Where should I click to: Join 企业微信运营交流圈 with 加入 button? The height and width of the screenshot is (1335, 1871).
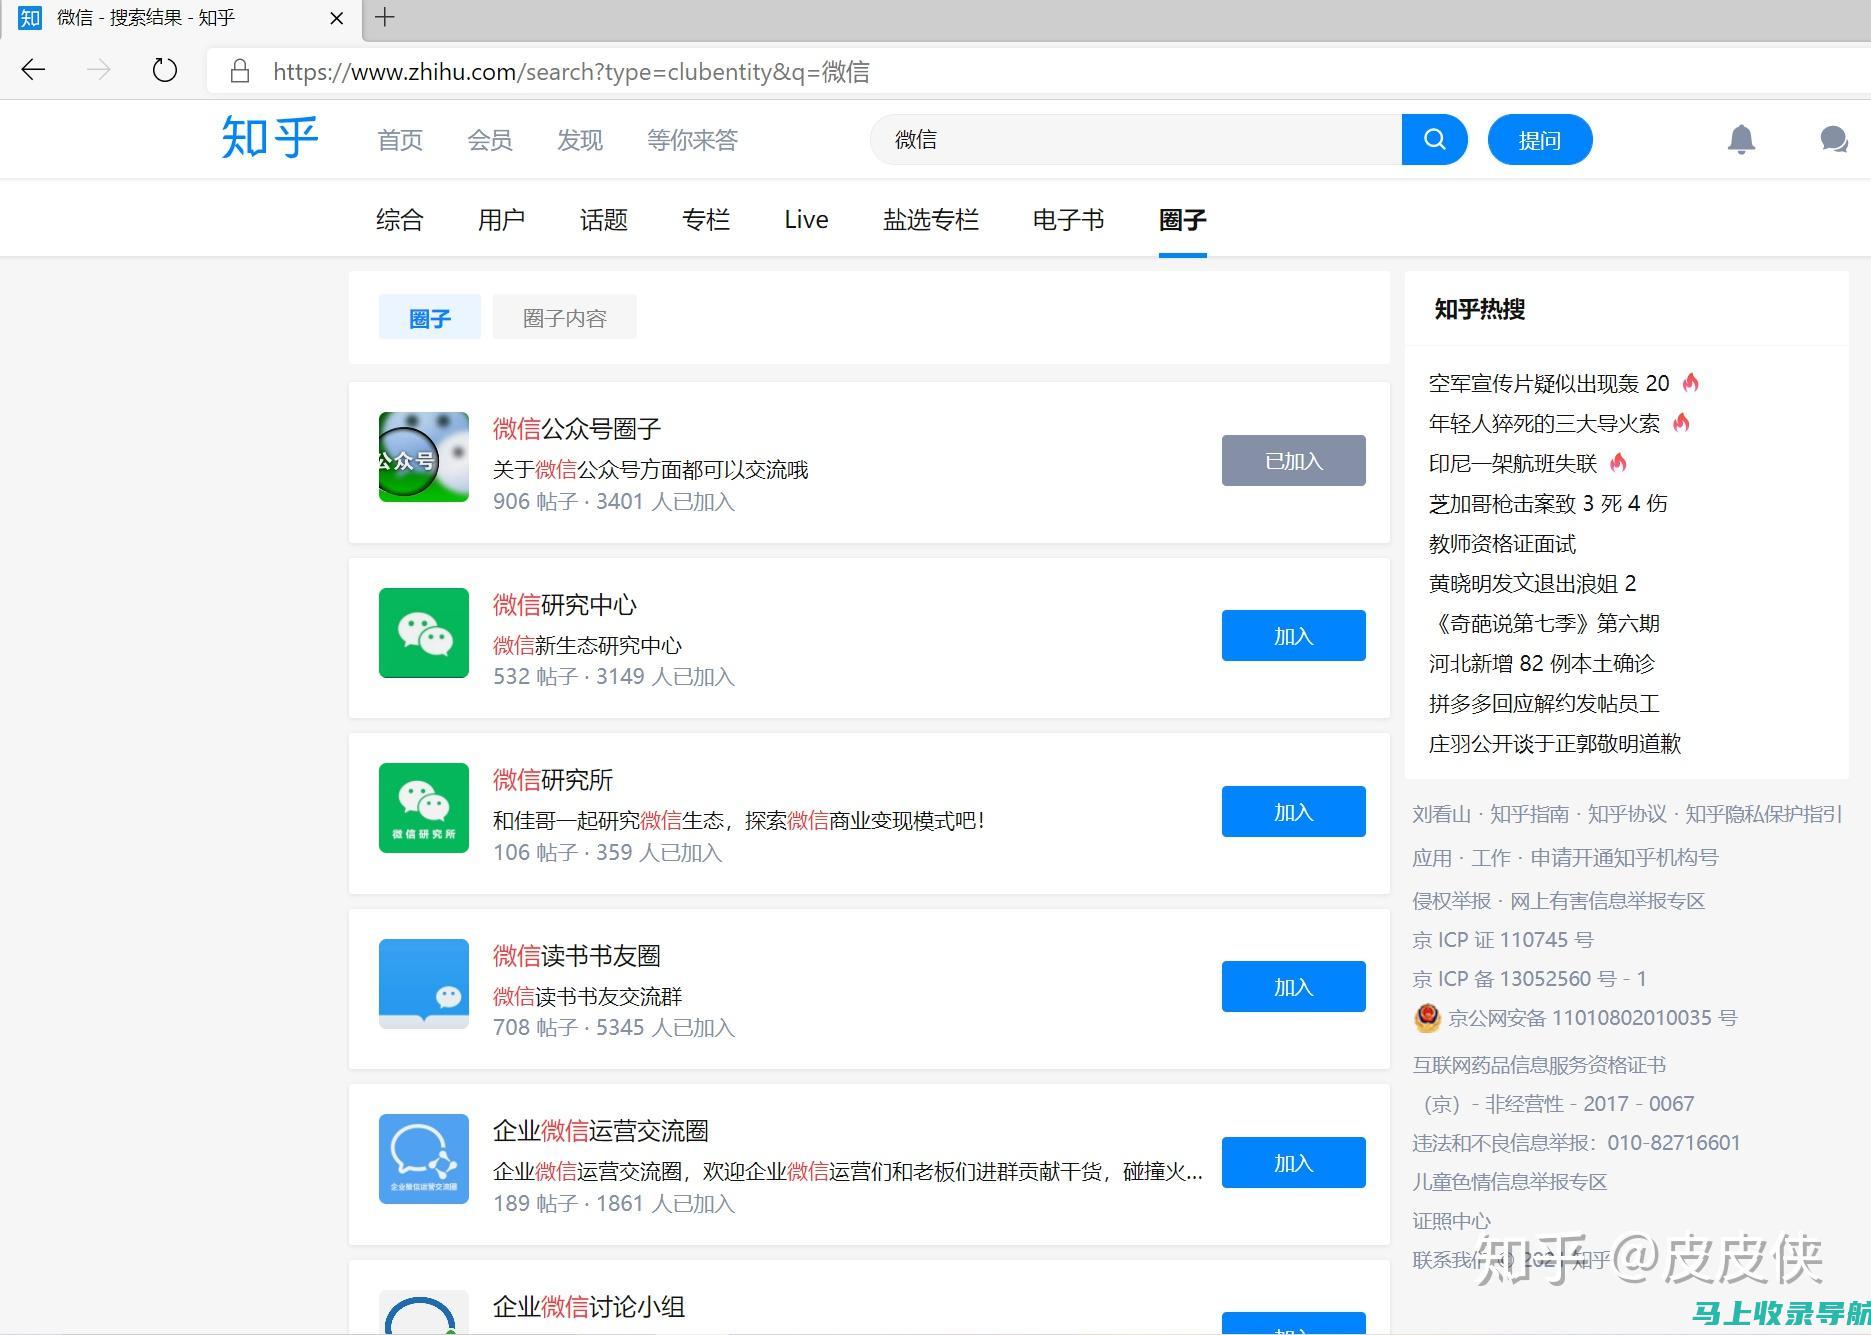point(1294,1162)
